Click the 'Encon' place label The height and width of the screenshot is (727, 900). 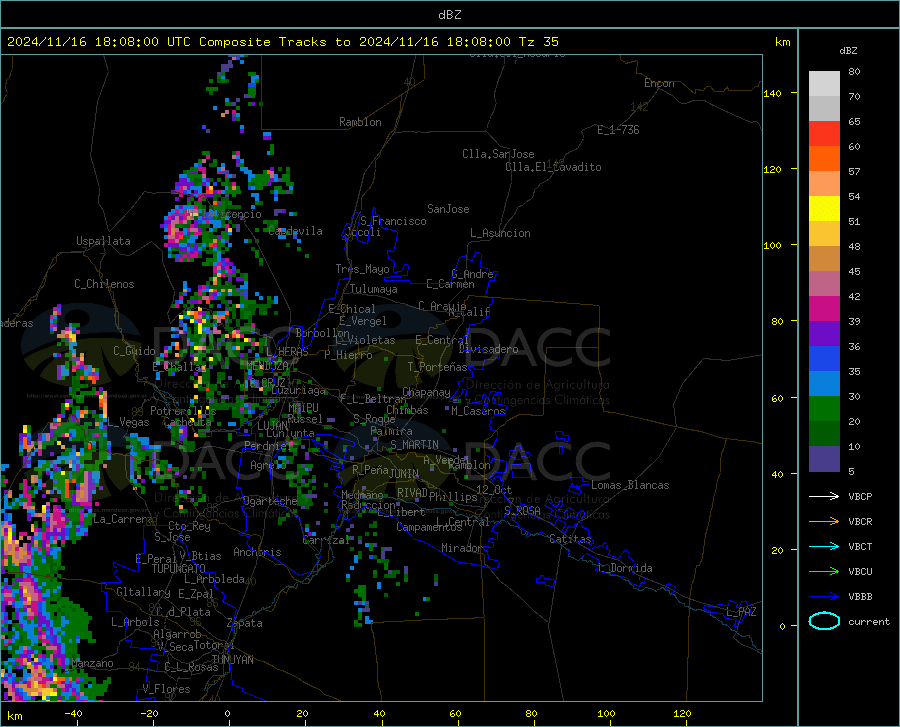coord(659,83)
